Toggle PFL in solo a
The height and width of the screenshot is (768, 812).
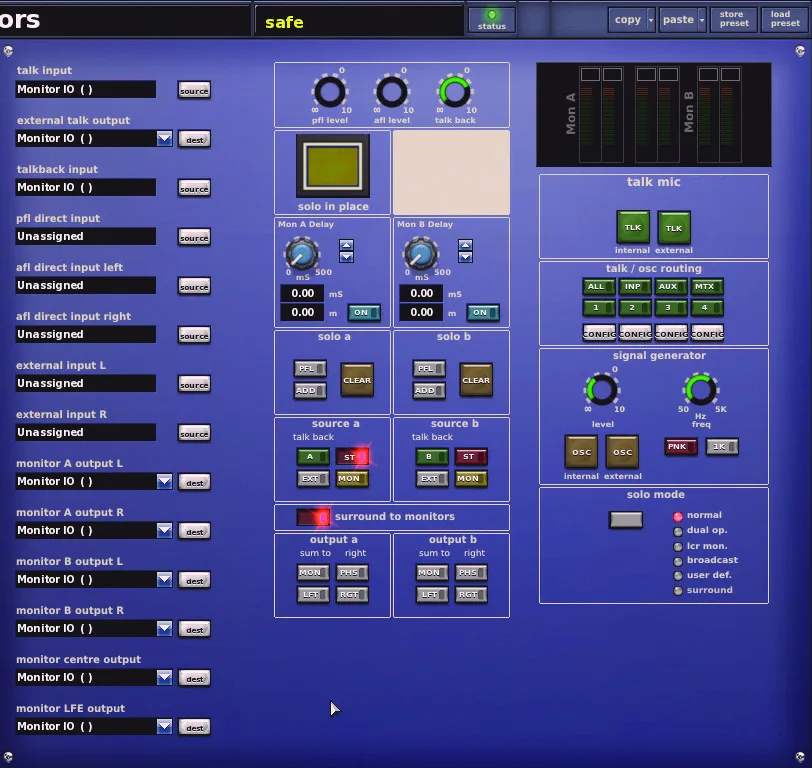[310, 369]
